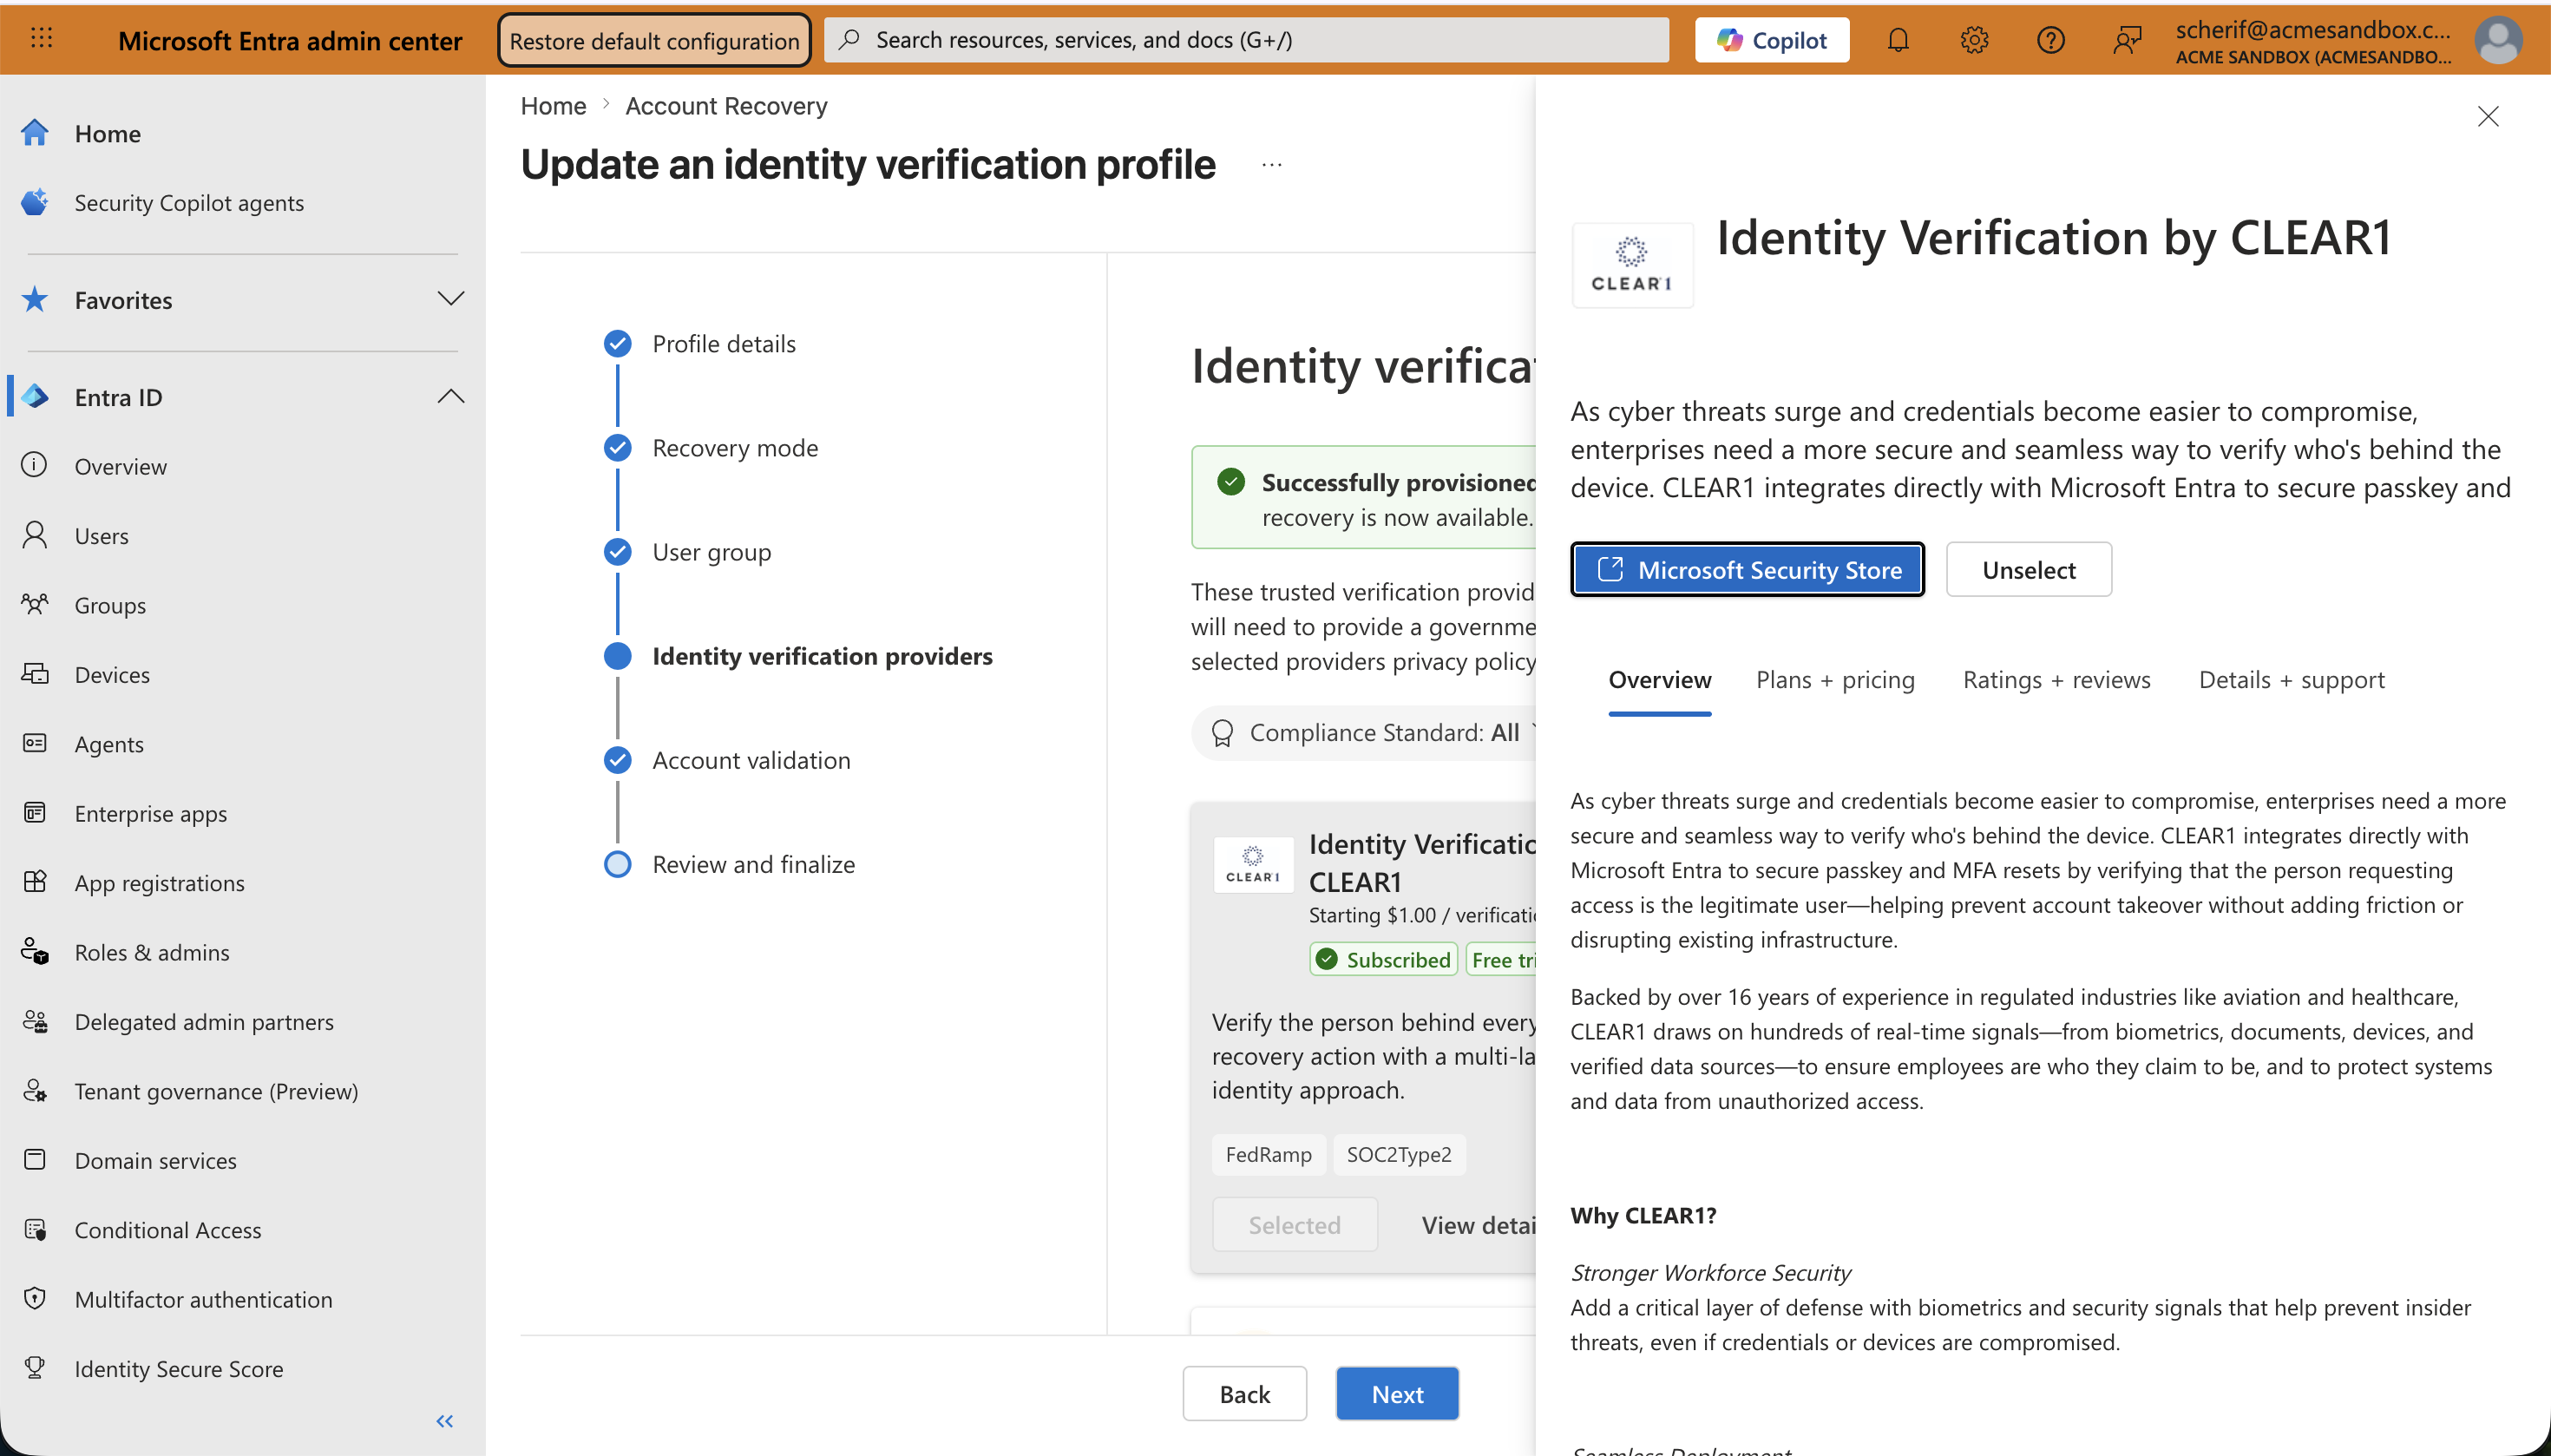
Task: Open the app launcher waffle icon
Action: pos(41,39)
